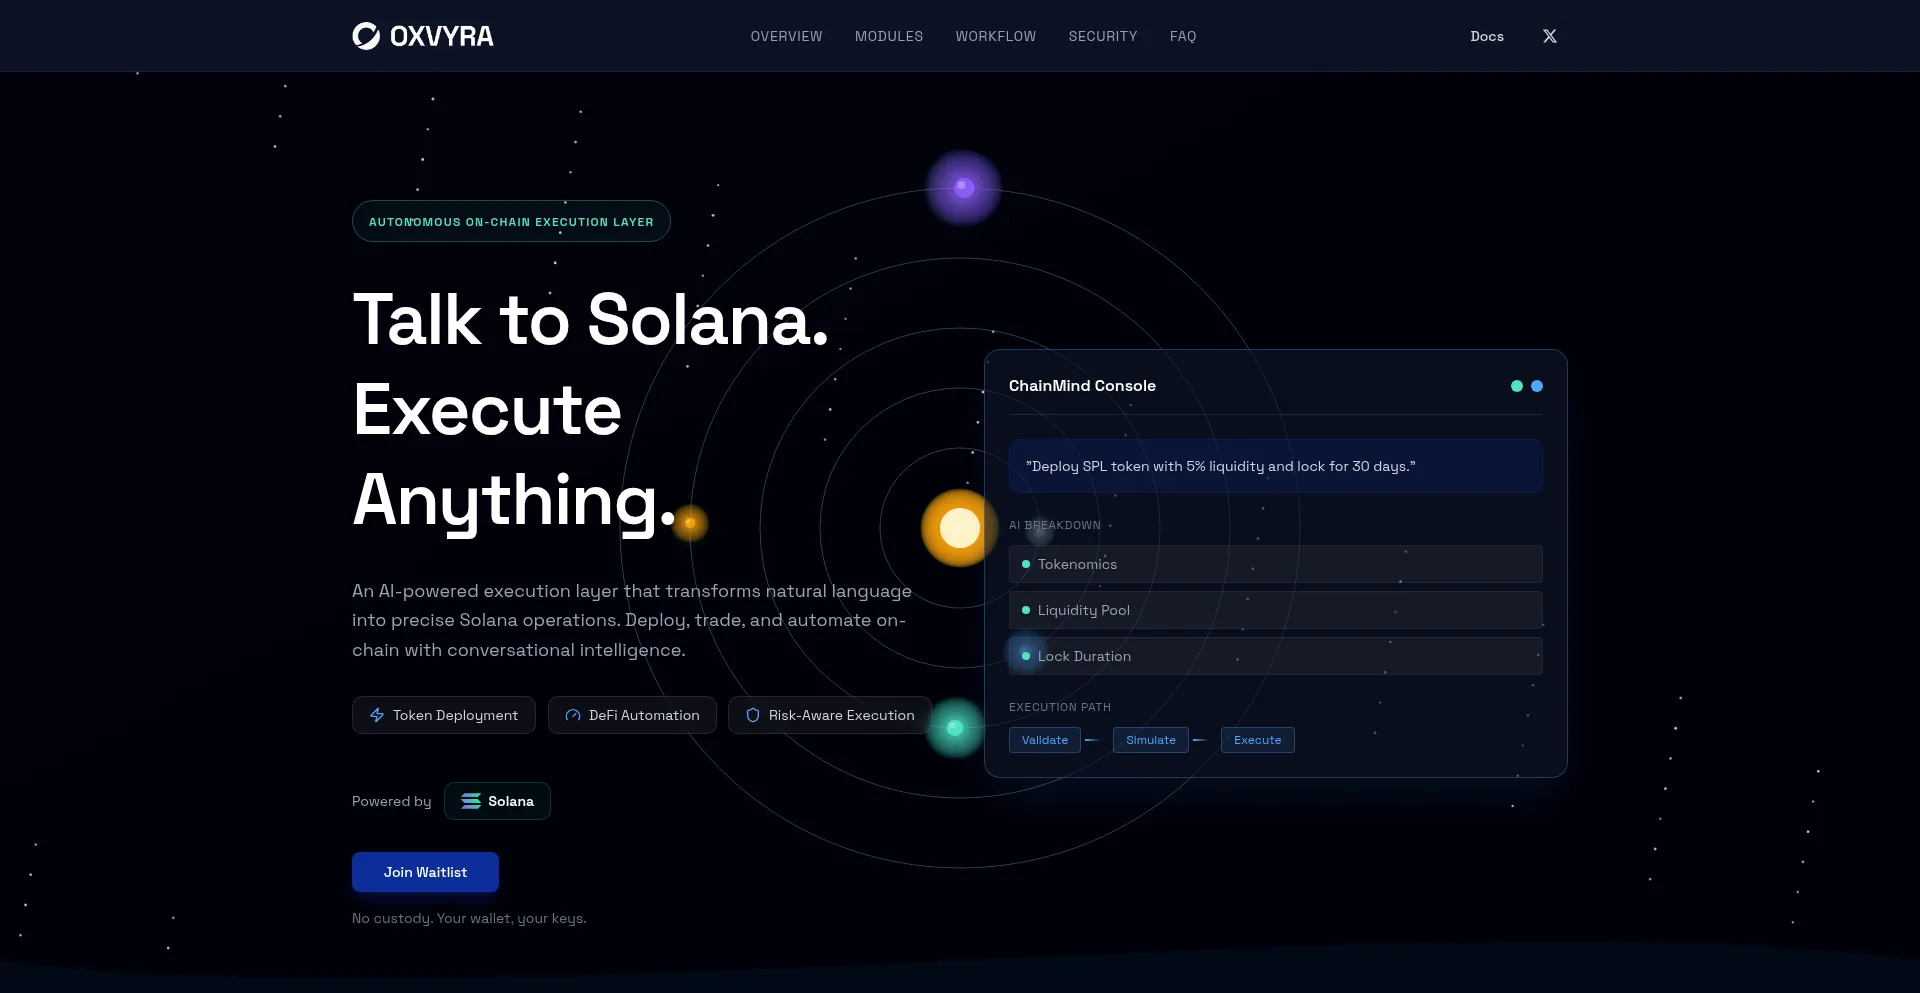Image resolution: width=1920 pixels, height=993 pixels.
Task: Open the X social media link
Action: pyautogui.click(x=1549, y=36)
